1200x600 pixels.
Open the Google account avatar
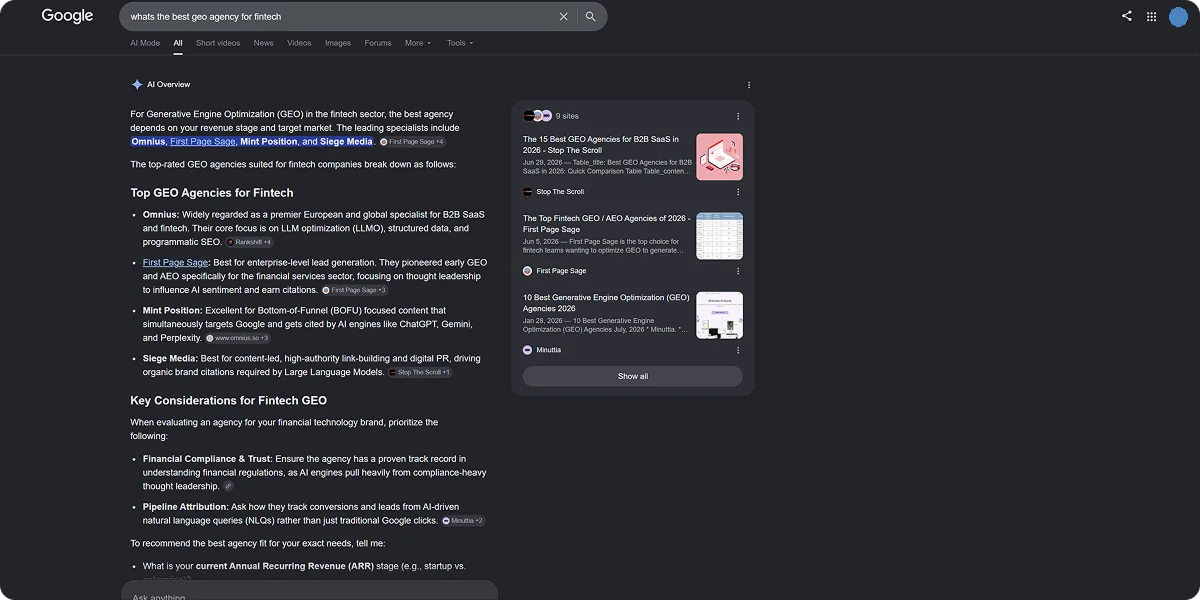click(x=1178, y=16)
